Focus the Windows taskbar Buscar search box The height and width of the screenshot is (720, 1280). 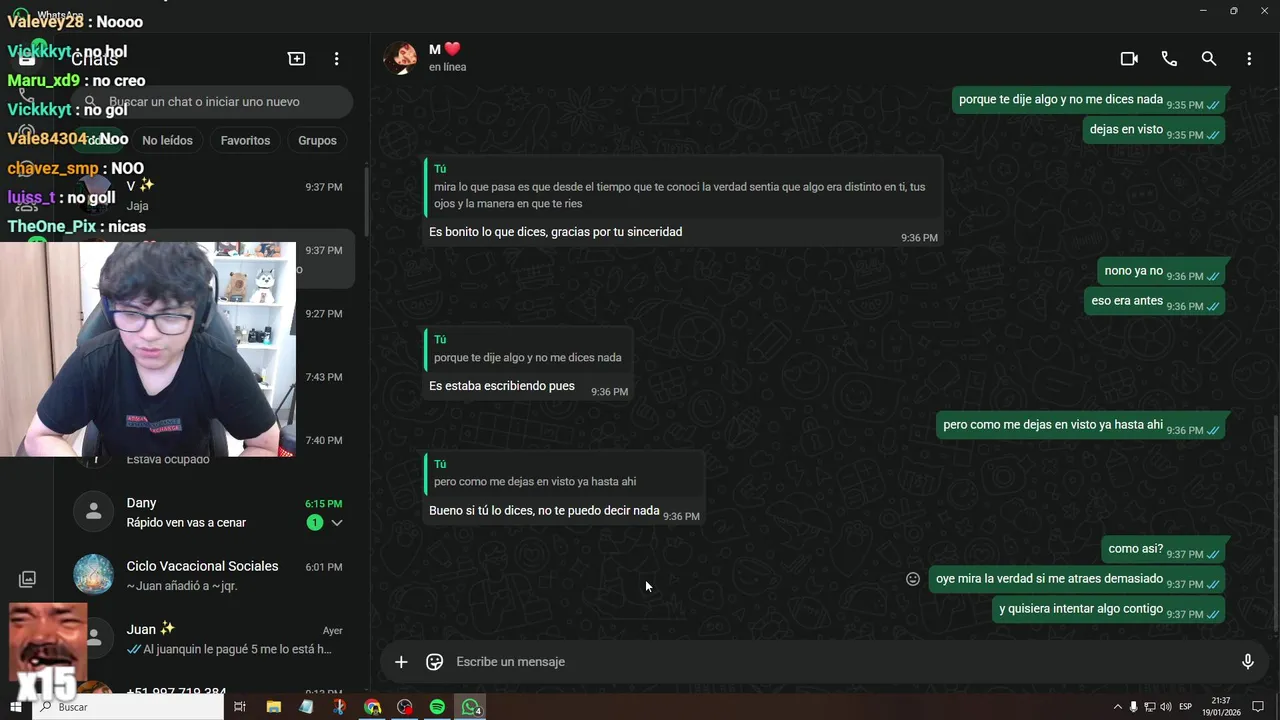point(128,707)
